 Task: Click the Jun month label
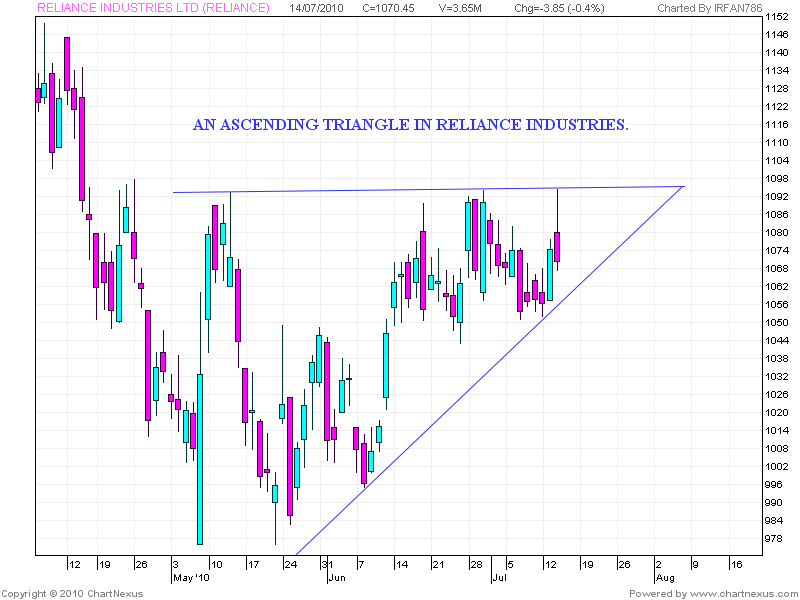pyautogui.click(x=337, y=578)
